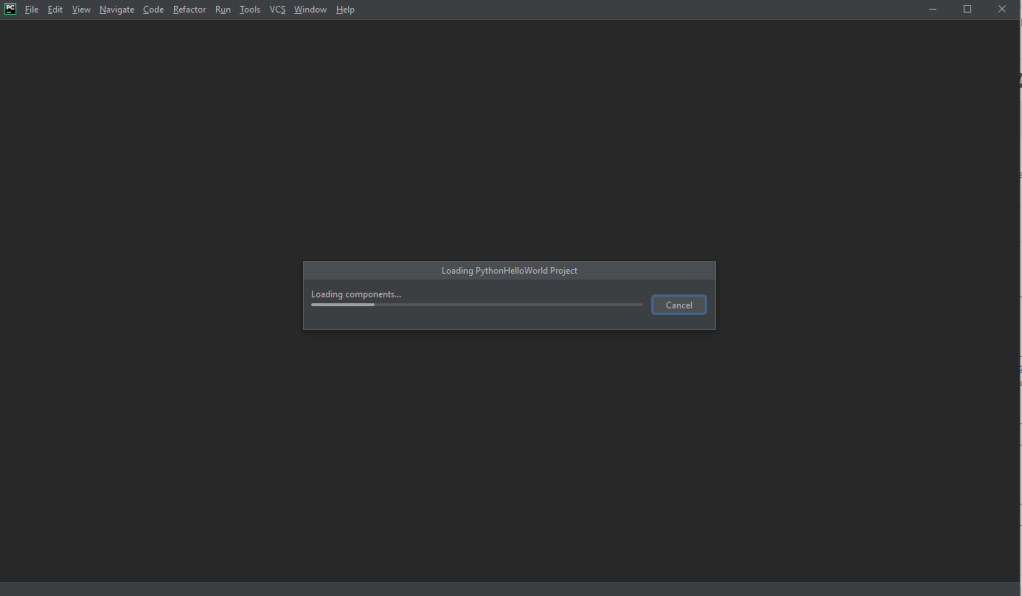Screen dimensions: 1022x596
Task: Maximize the PyCharm window
Action: click(x=967, y=9)
